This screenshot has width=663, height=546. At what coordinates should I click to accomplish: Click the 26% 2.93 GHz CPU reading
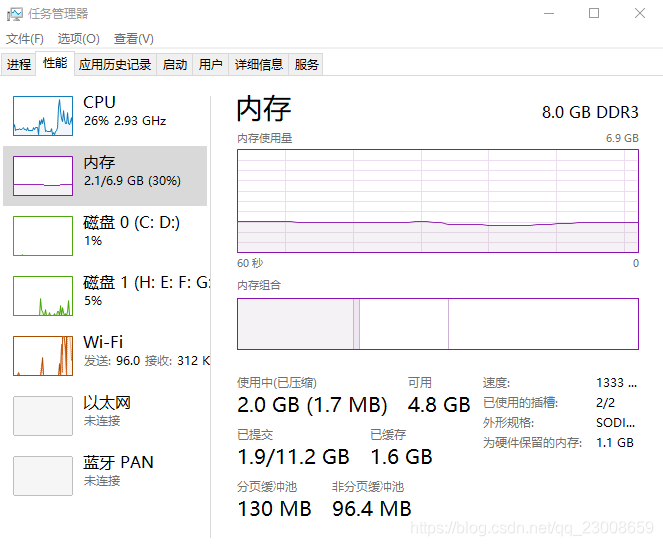click(125, 121)
